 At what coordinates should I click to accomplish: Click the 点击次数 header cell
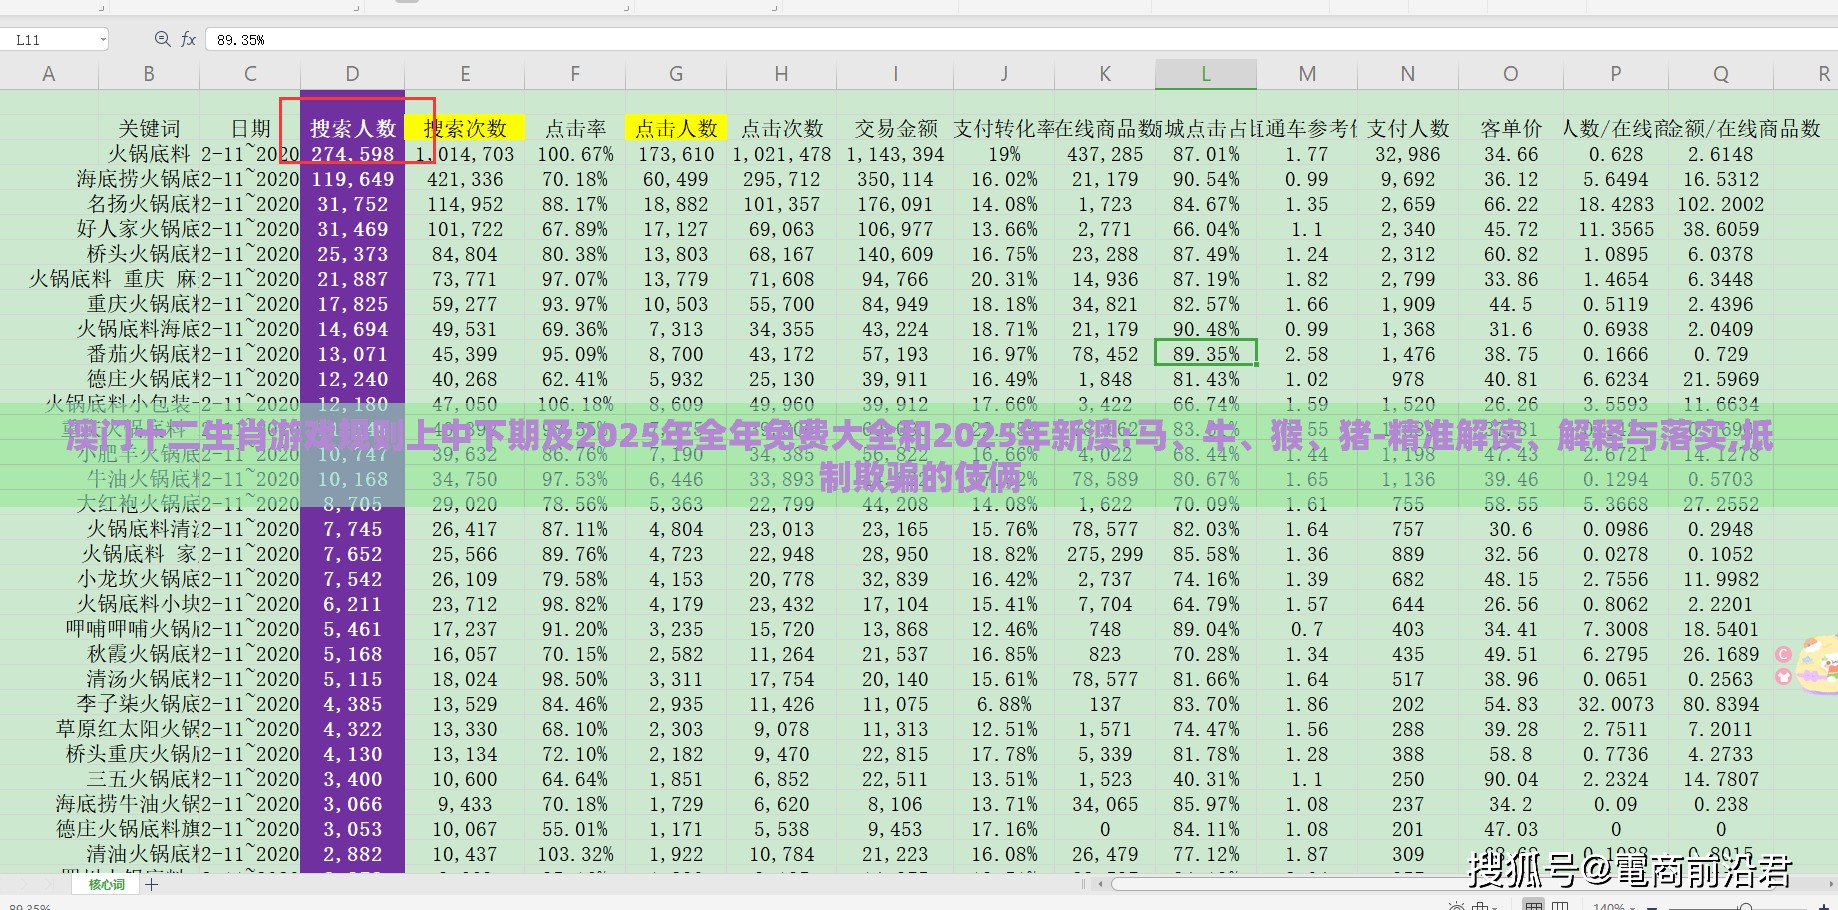pos(781,128)
